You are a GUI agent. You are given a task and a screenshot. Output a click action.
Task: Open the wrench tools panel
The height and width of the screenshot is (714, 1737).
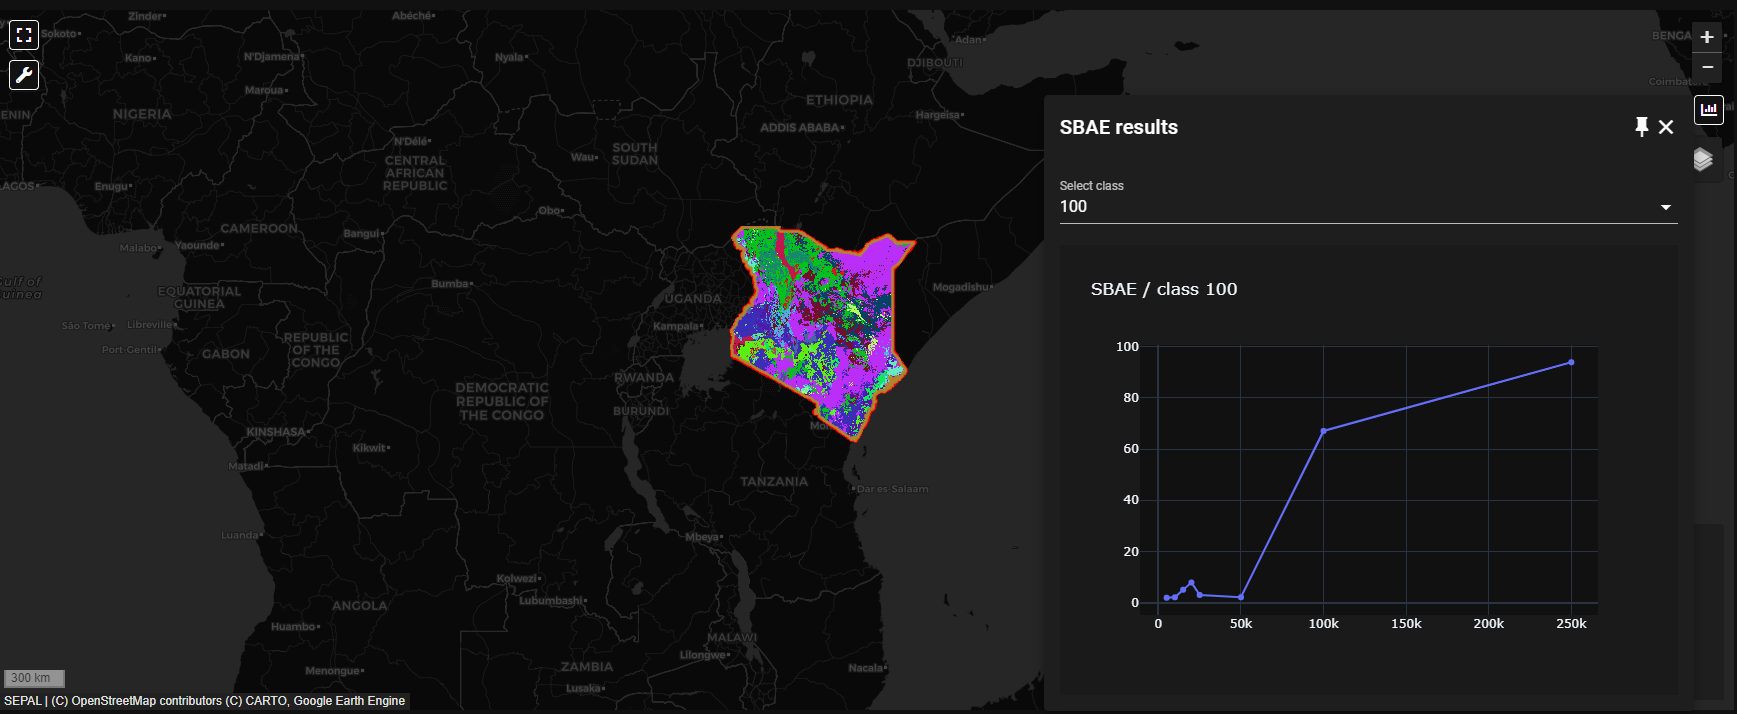(x=24, y=75)
